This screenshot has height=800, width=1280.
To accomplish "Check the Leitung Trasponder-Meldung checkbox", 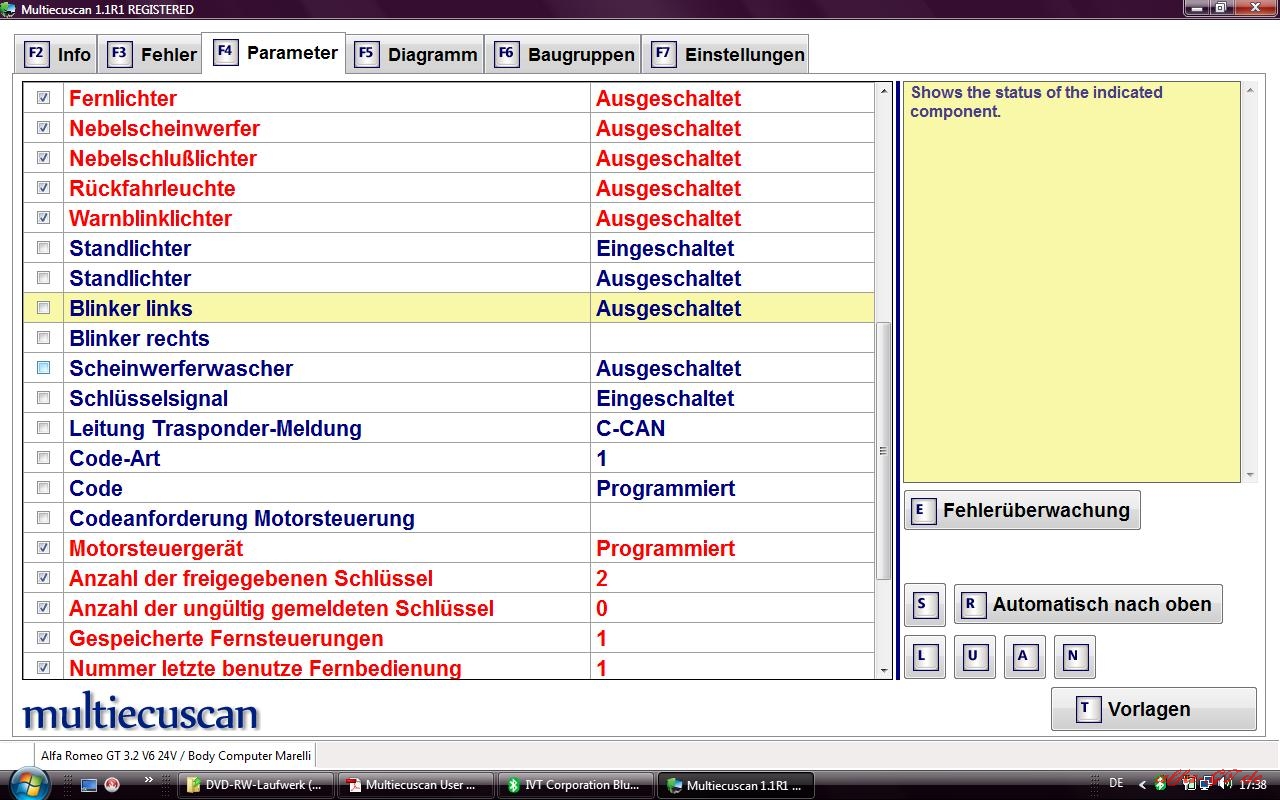I will coord(43,428).
